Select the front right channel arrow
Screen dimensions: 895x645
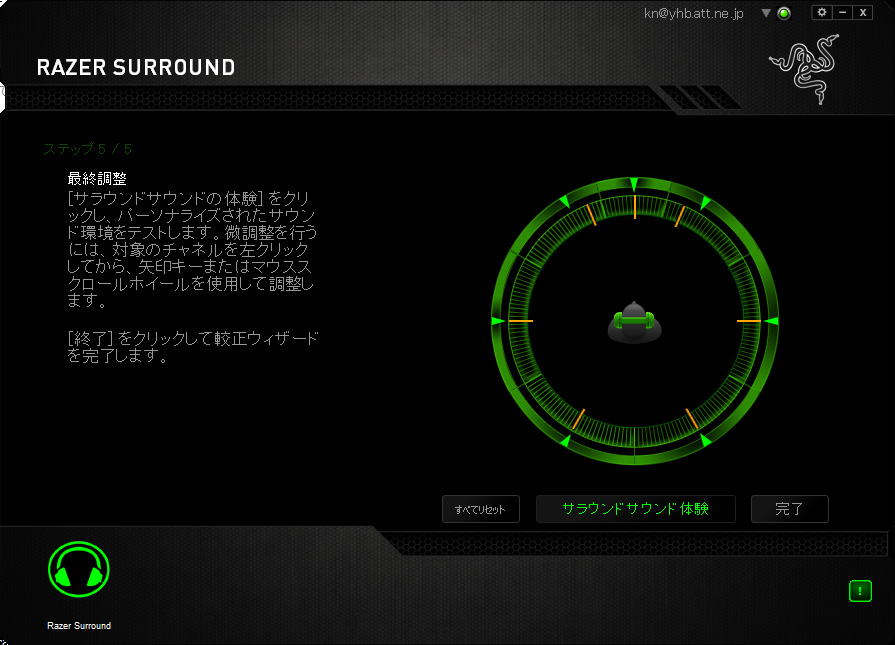click(705, 203)
